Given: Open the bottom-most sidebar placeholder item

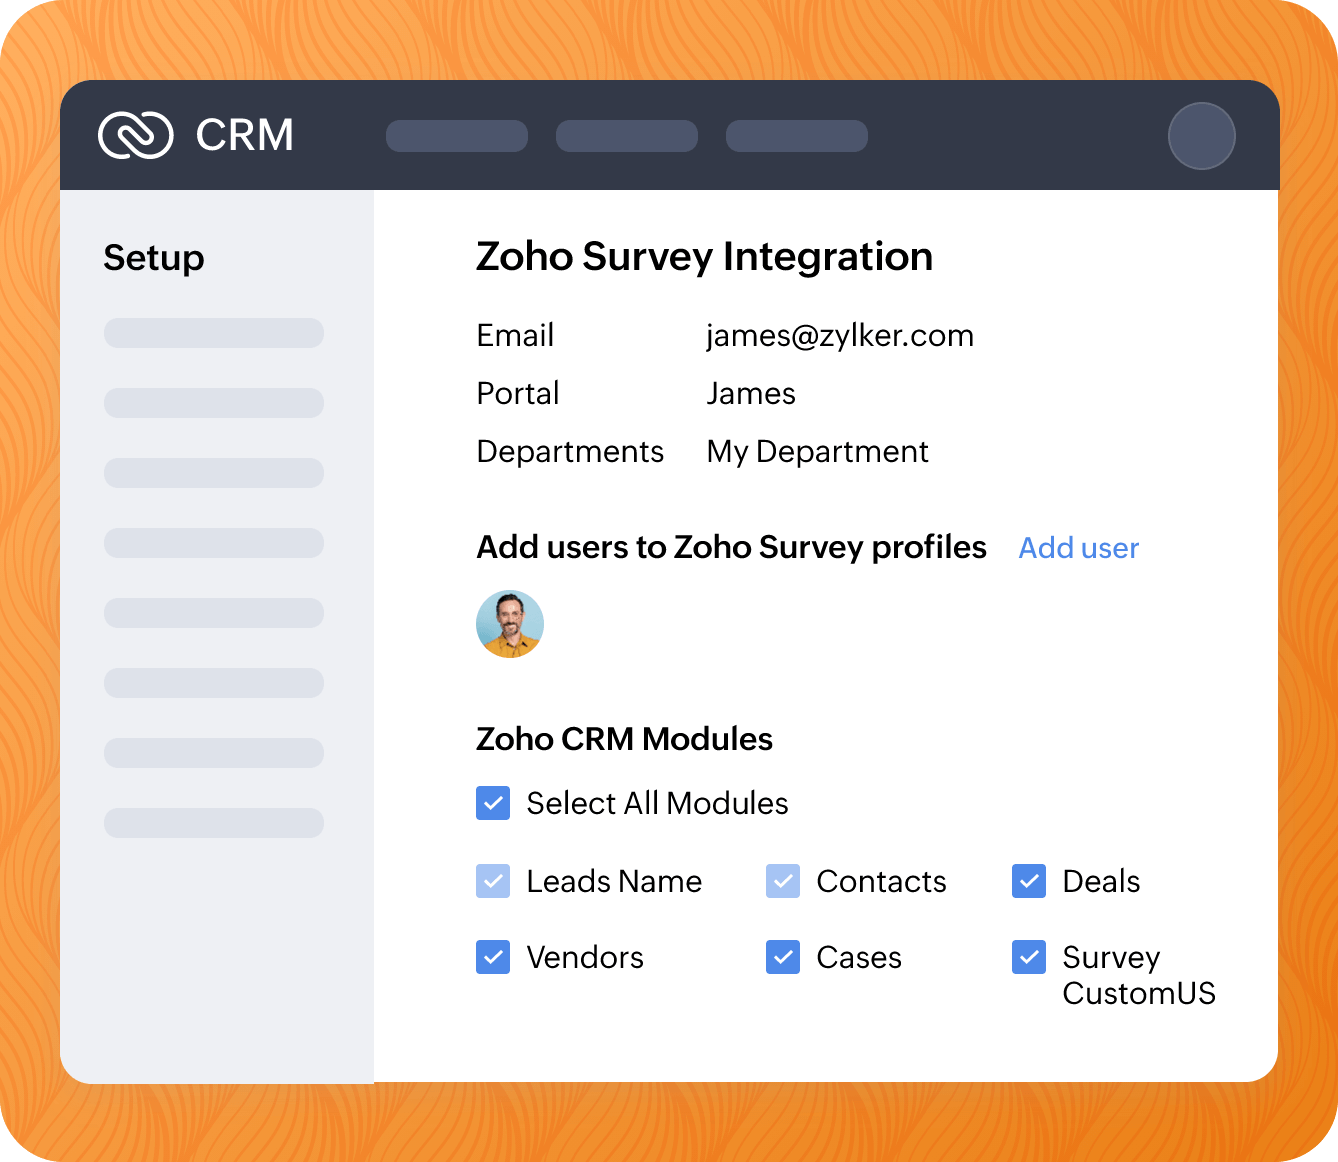Looking at the screenshot, I should click(x=214, y=823).
